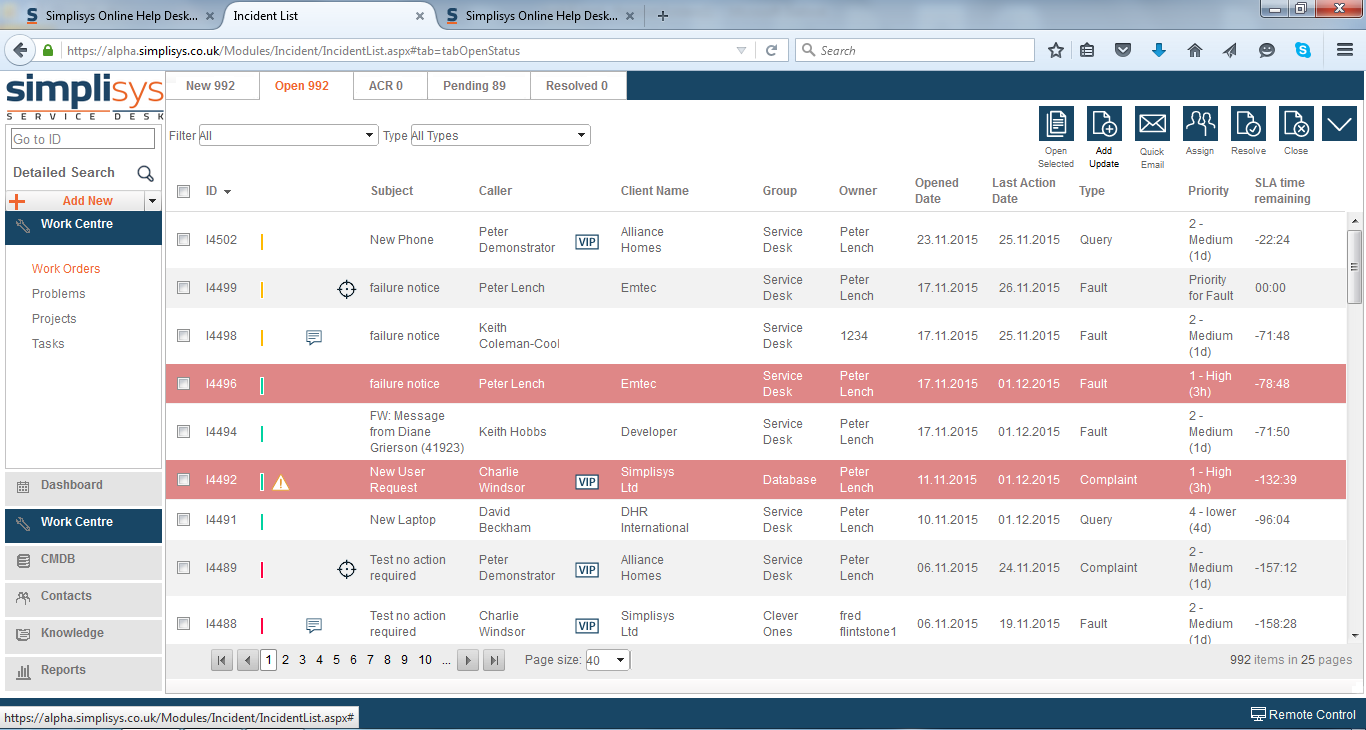This screenshot has height=730, width=1366.
Task: Open the Problems link in Work Centre
Action: click(x=58, y=294)
